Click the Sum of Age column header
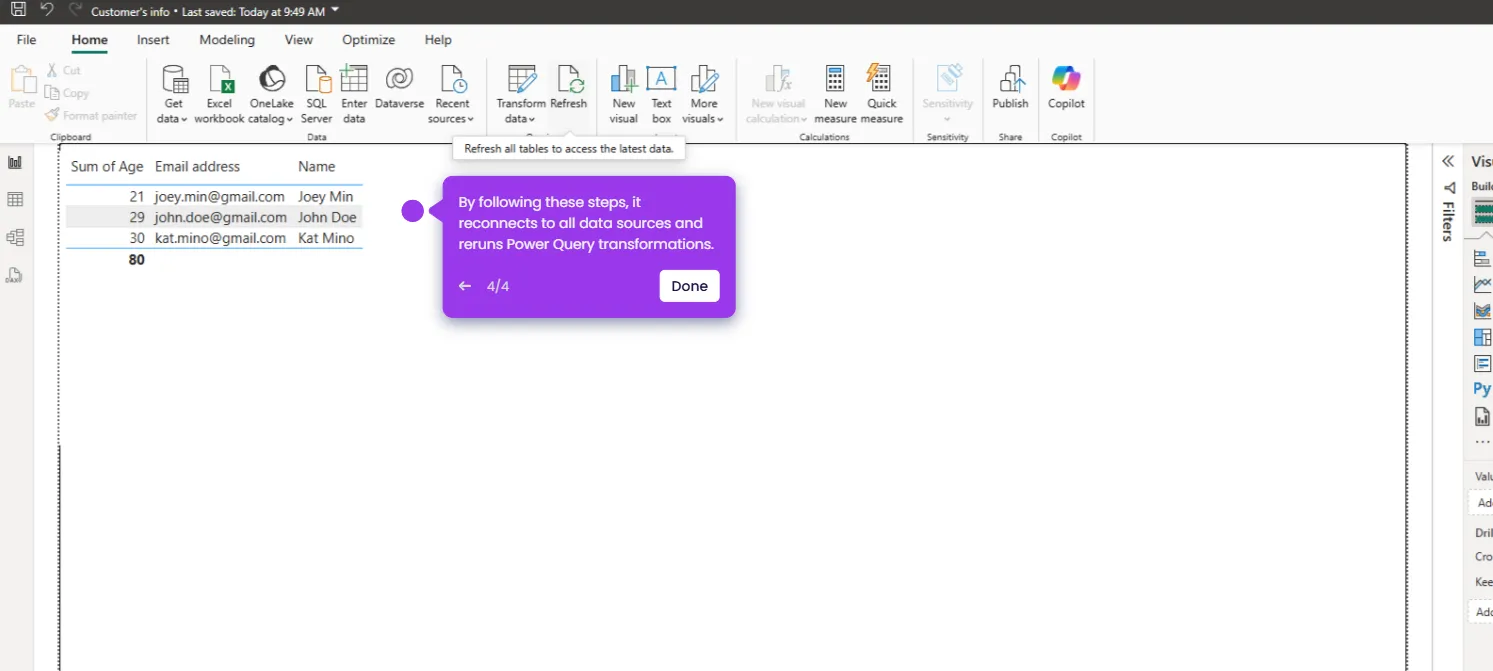The height and width of the screenshot is (671, 1493). [107, 167]
